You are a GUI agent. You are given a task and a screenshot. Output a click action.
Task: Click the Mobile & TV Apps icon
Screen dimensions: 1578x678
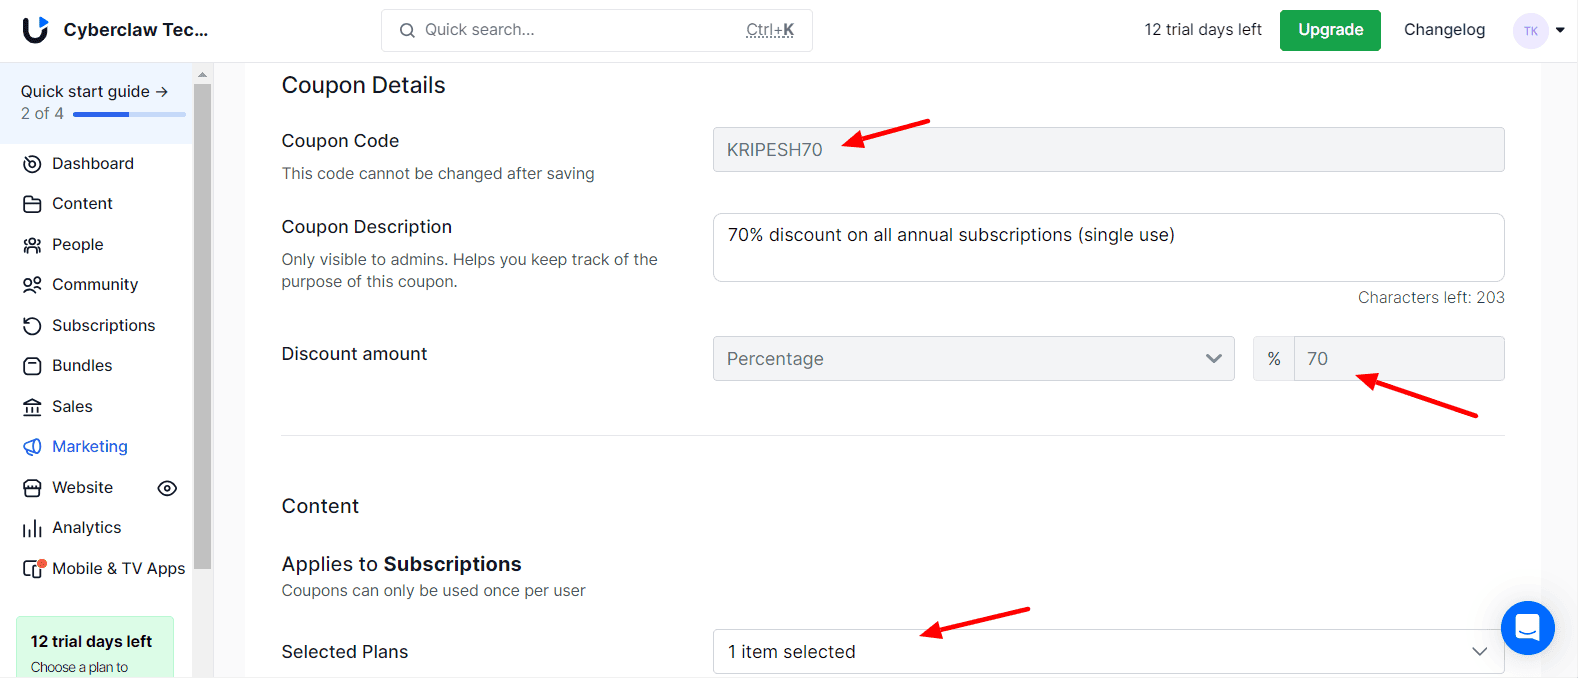click(x=34, y=568)
